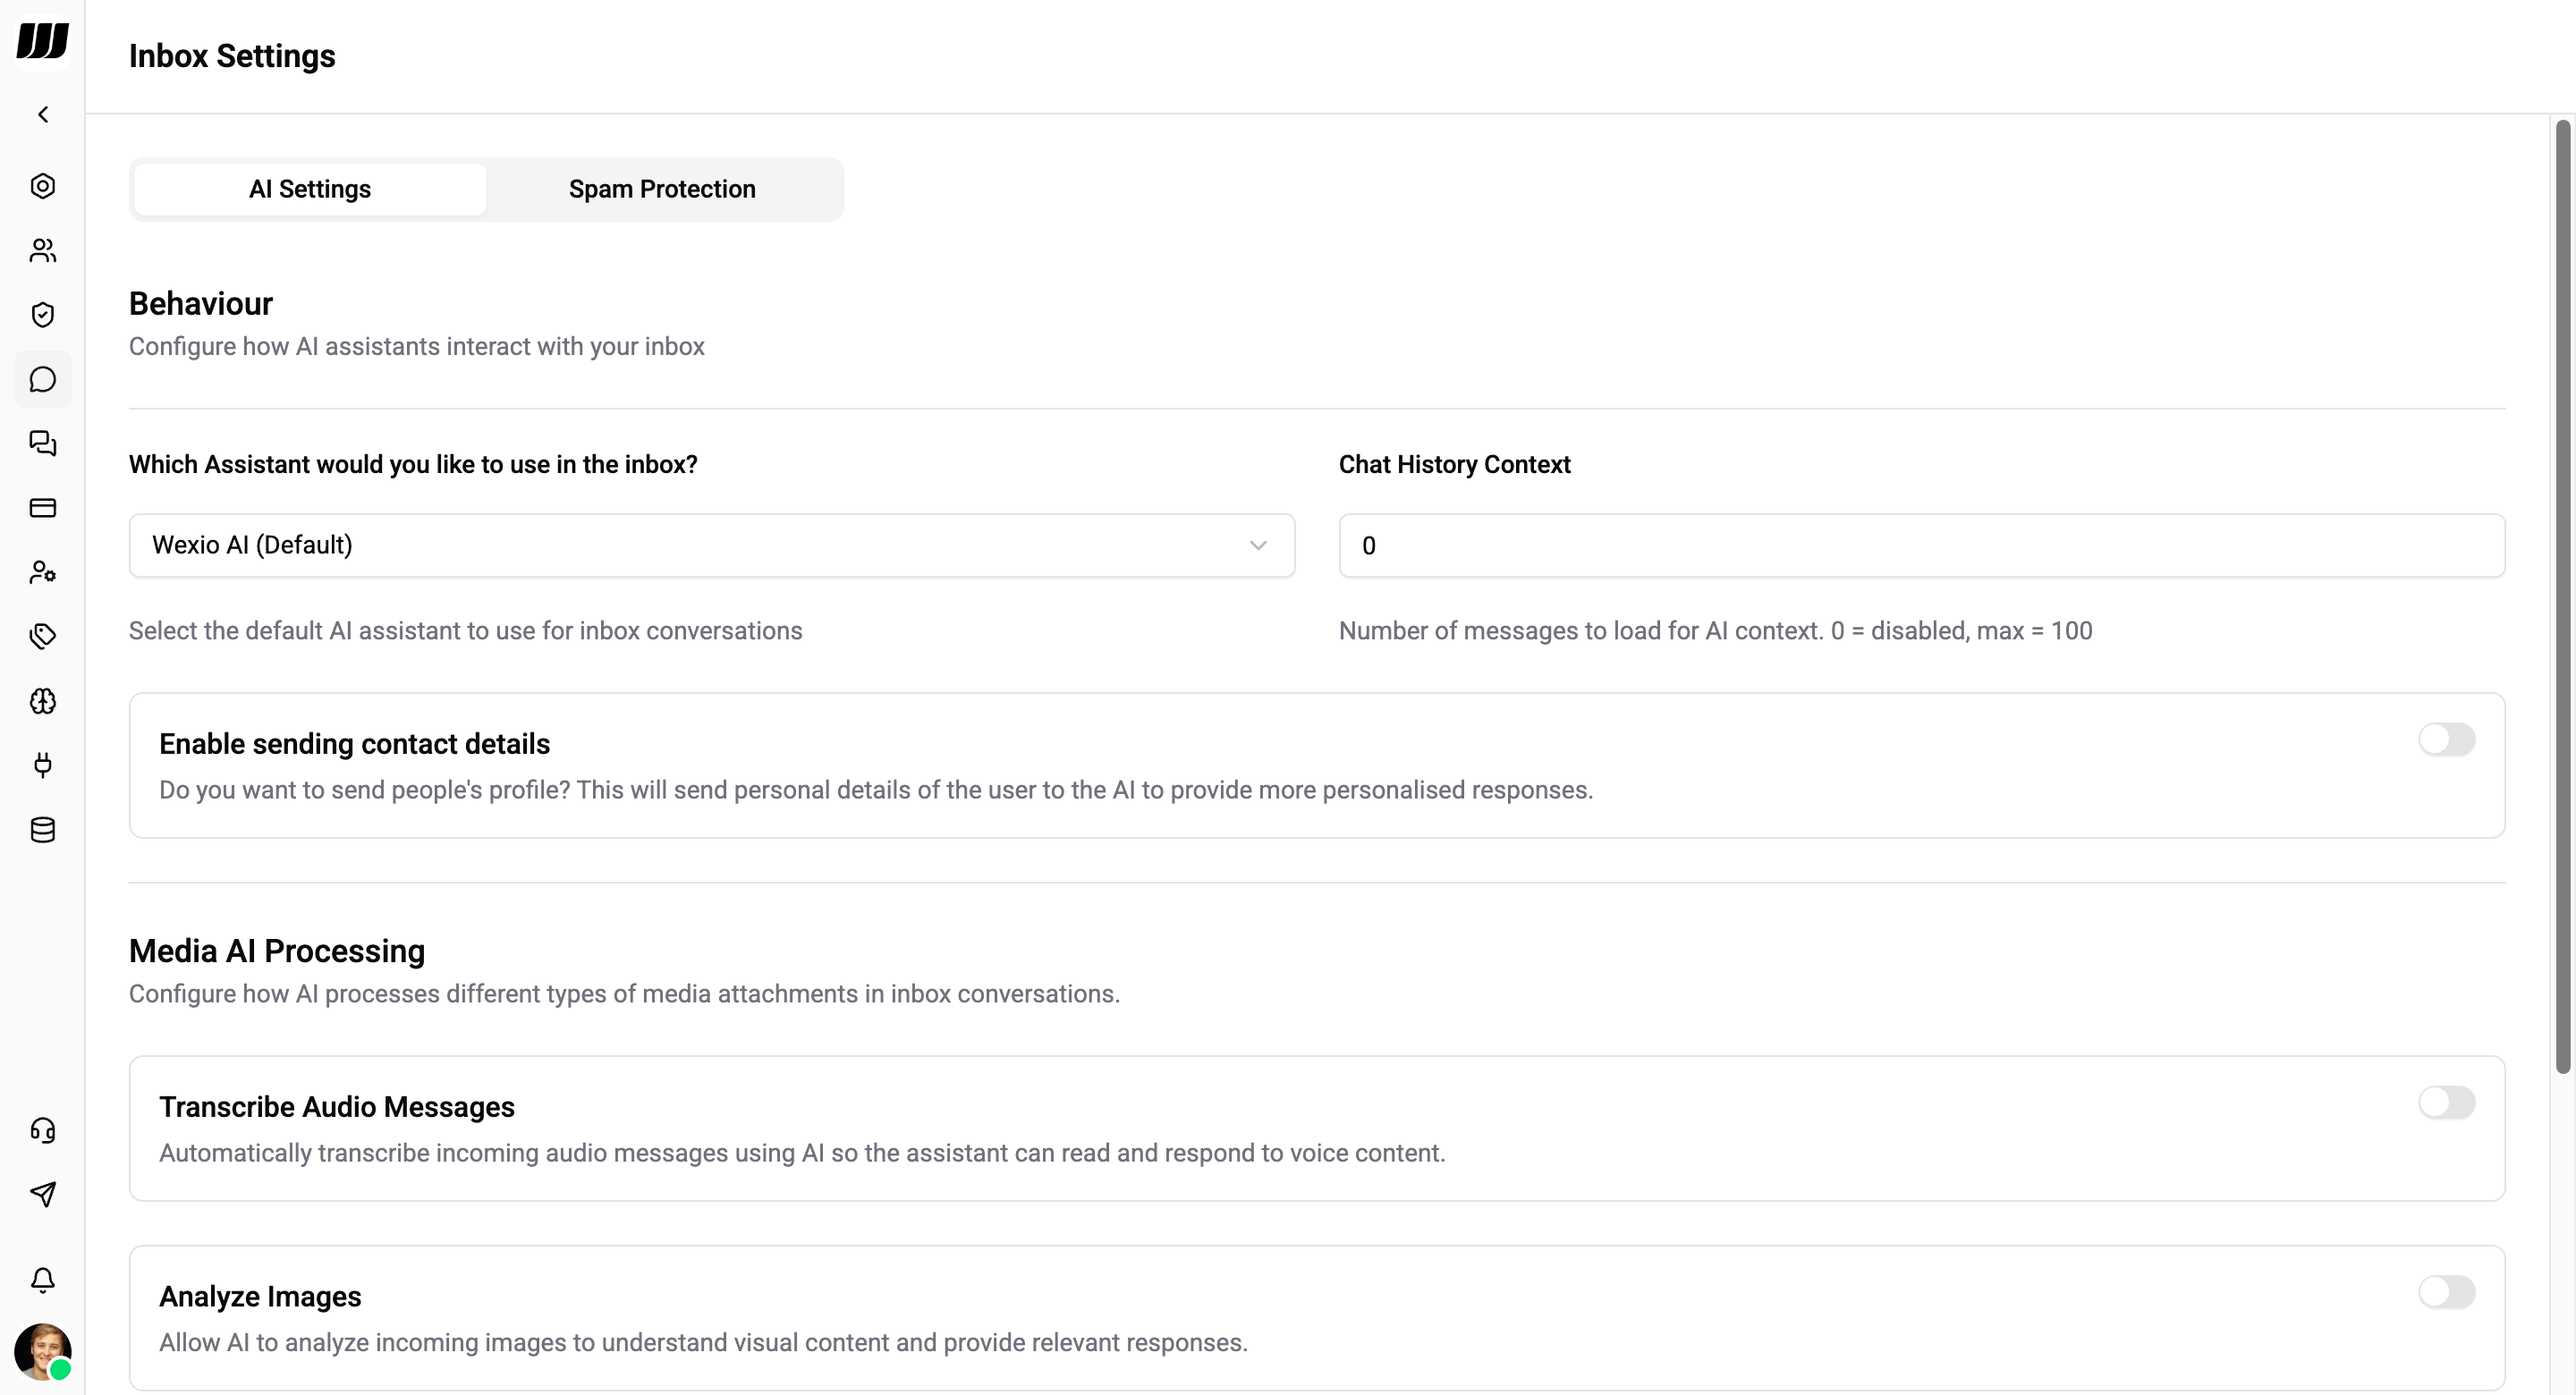Switch to the Spam Protection tab

point(662,189)
